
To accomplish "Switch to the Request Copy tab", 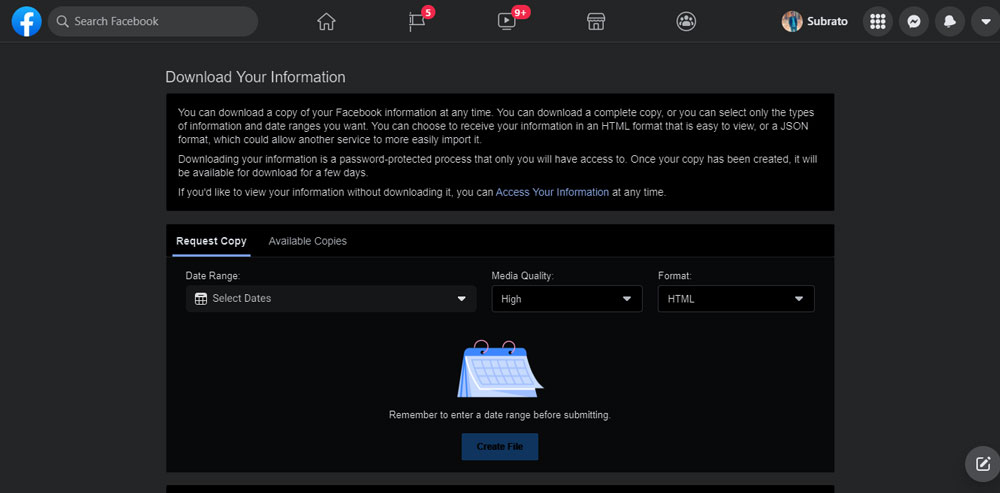I will (211, 241).
